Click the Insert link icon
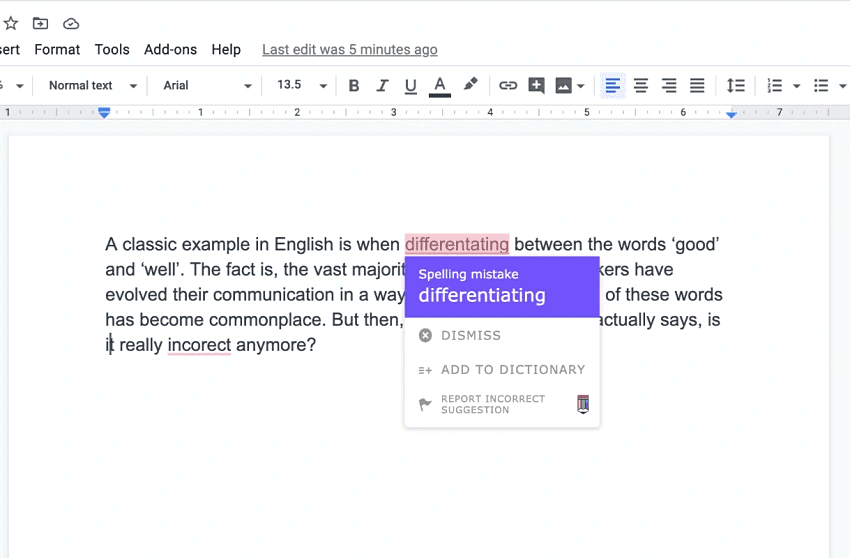The width and height of the screenshot is (850, 558). (x=508, y=86)
